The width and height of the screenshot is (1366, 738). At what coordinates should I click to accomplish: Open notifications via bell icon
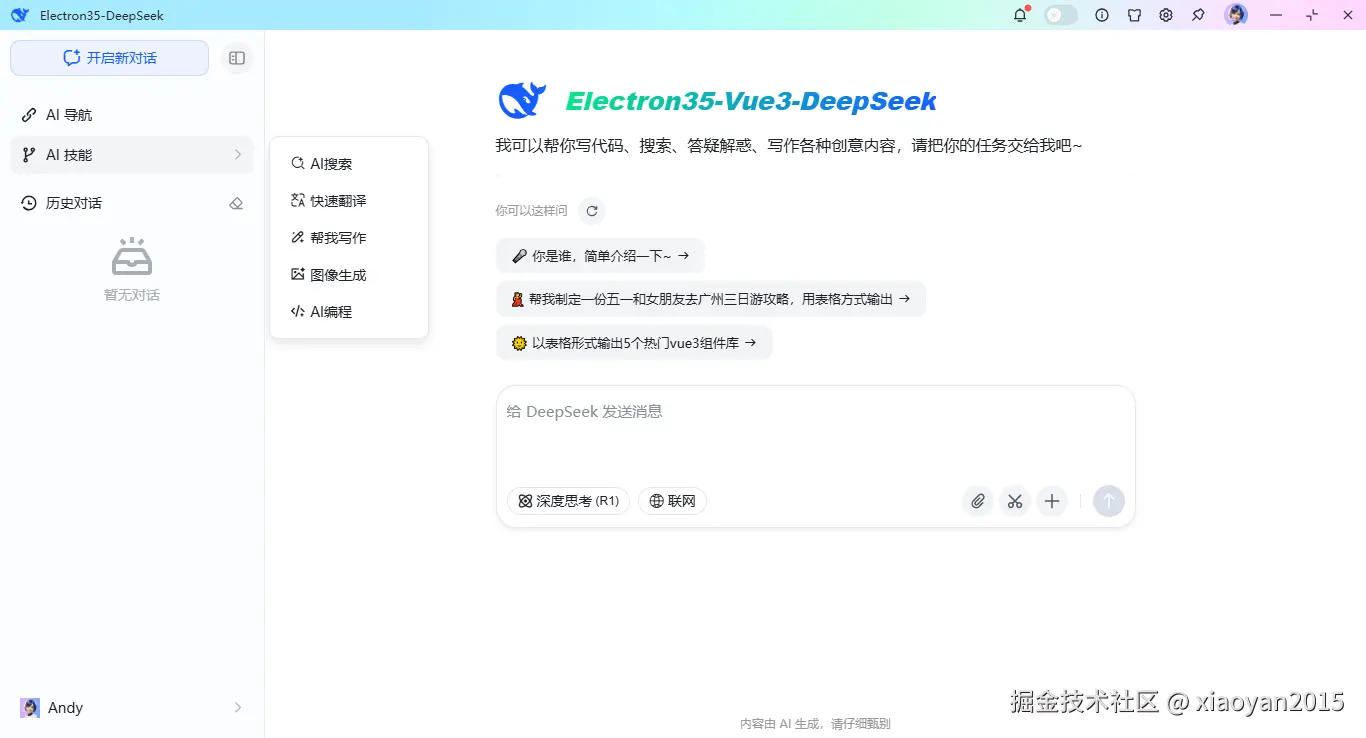click(x=1019, y=15)
